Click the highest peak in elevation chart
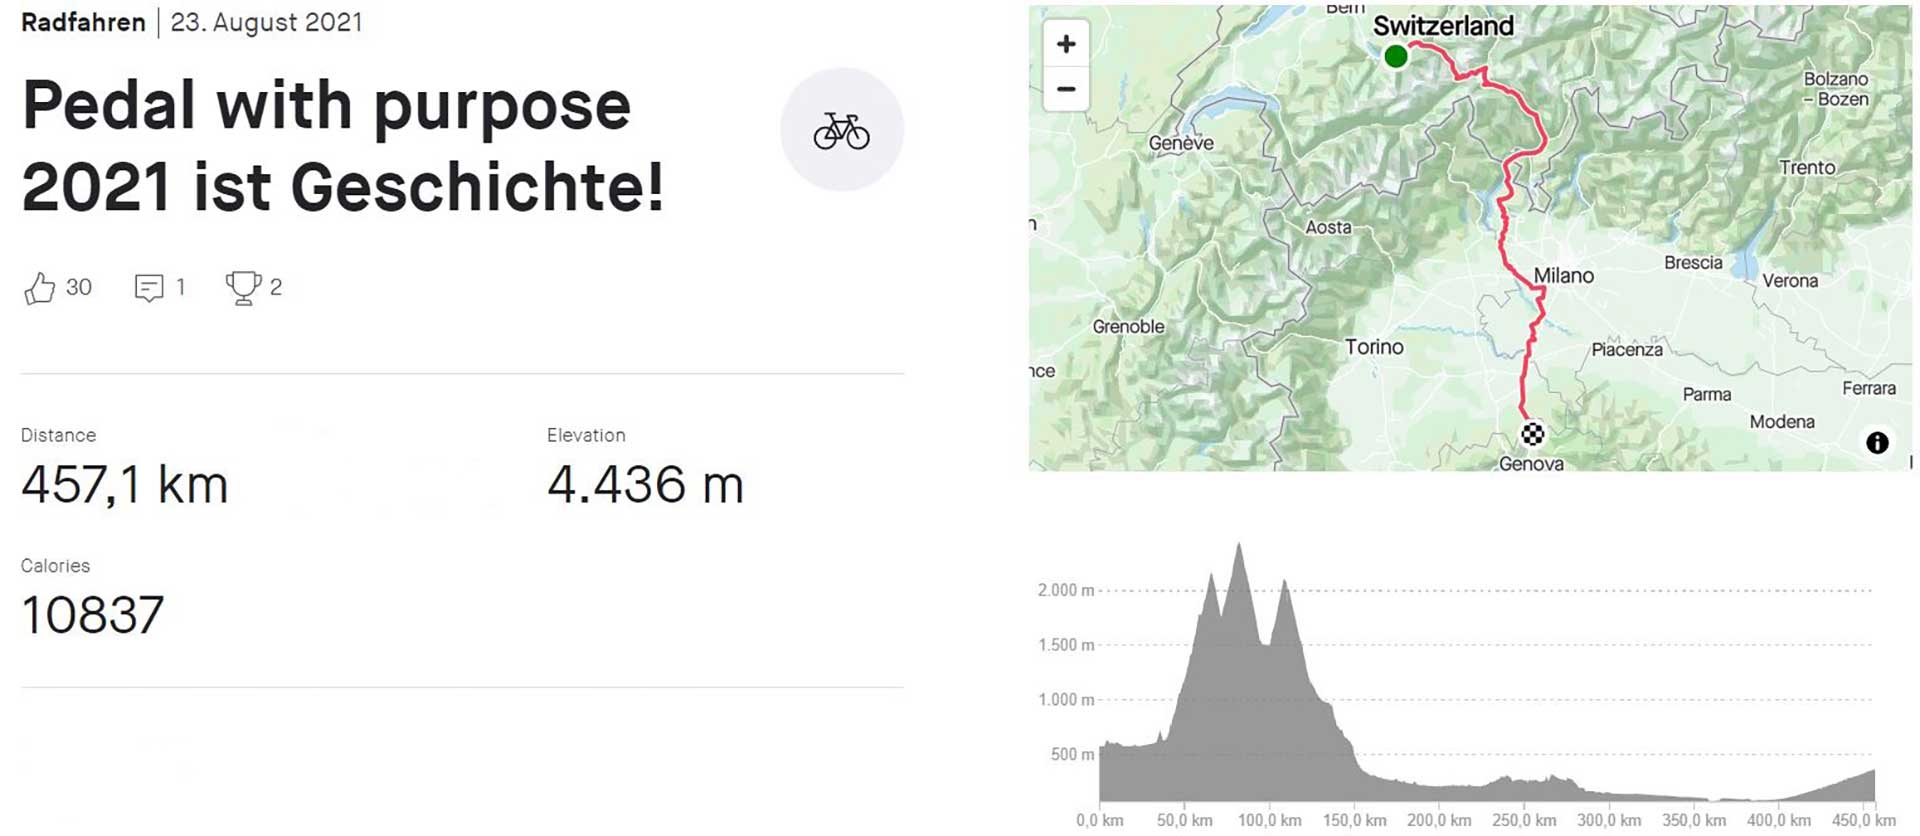1920x836 pixels. [x=1240, y=548]
